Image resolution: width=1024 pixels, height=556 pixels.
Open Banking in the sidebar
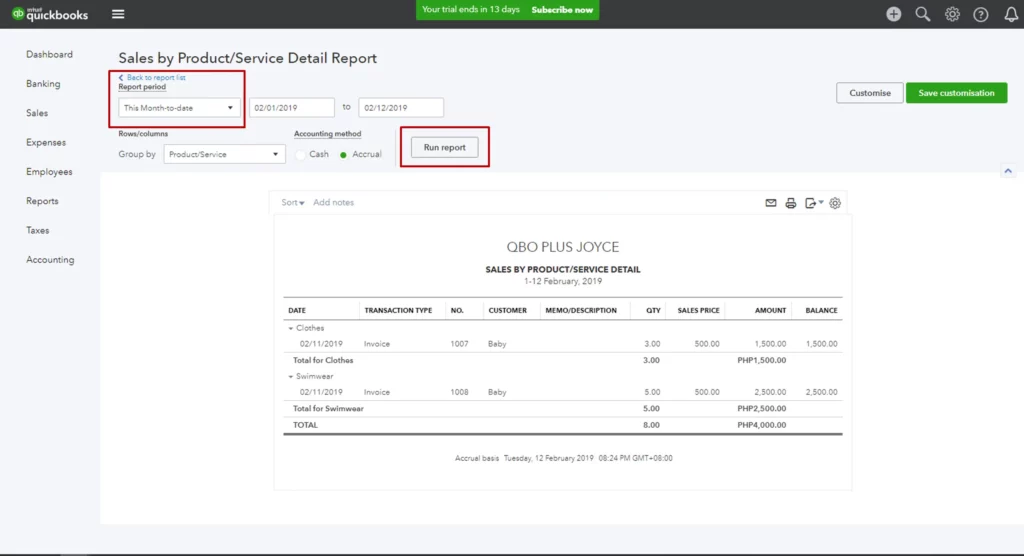[x=43, y=84]
